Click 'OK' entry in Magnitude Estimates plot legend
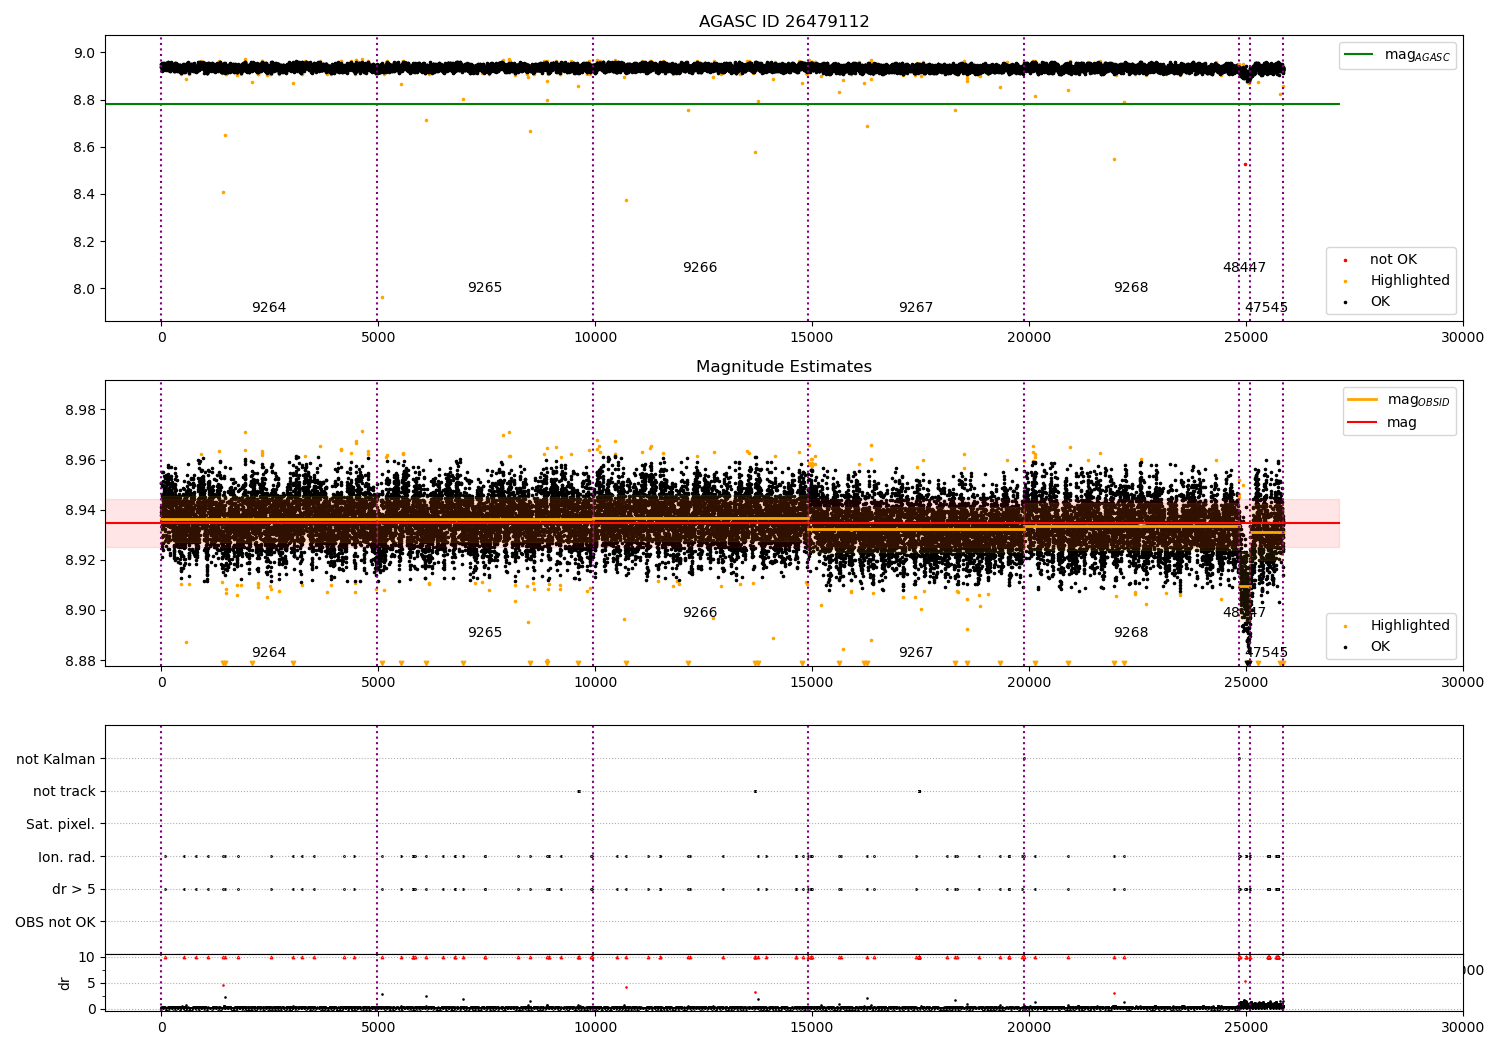The width and height of the screenshot is (1500, 1050). pos(1380,647)
